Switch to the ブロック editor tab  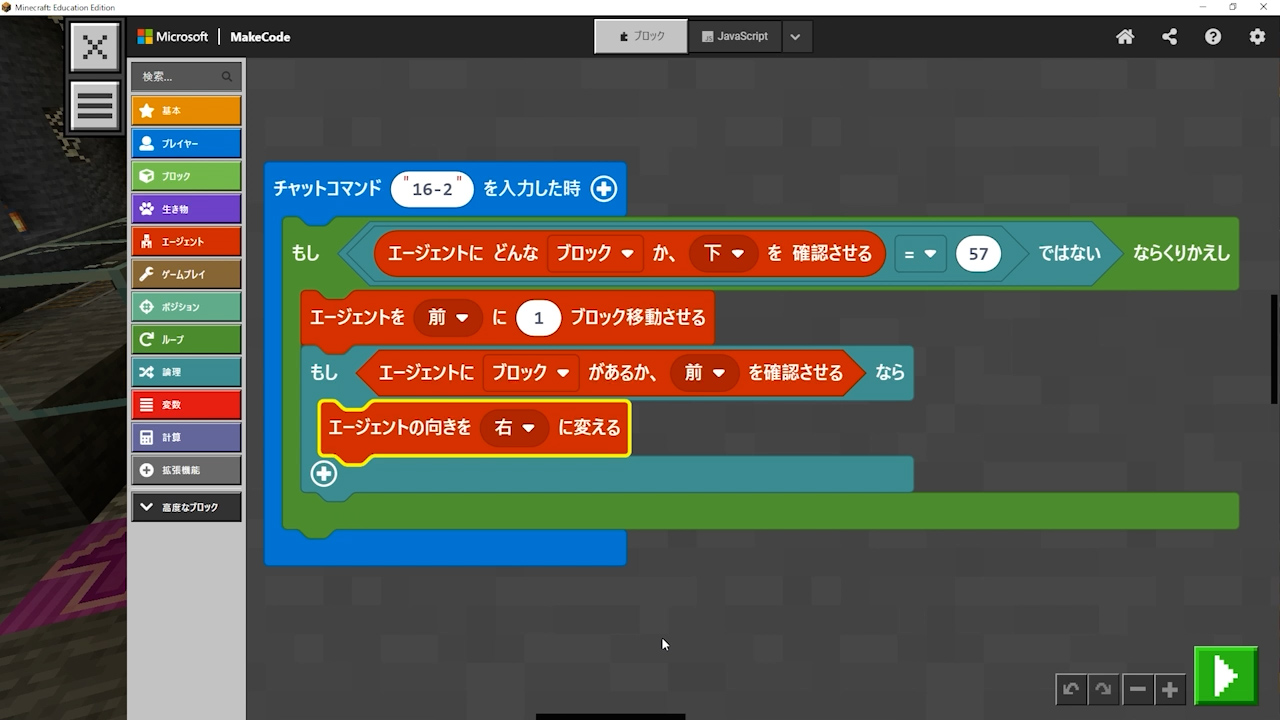[641, 36]
